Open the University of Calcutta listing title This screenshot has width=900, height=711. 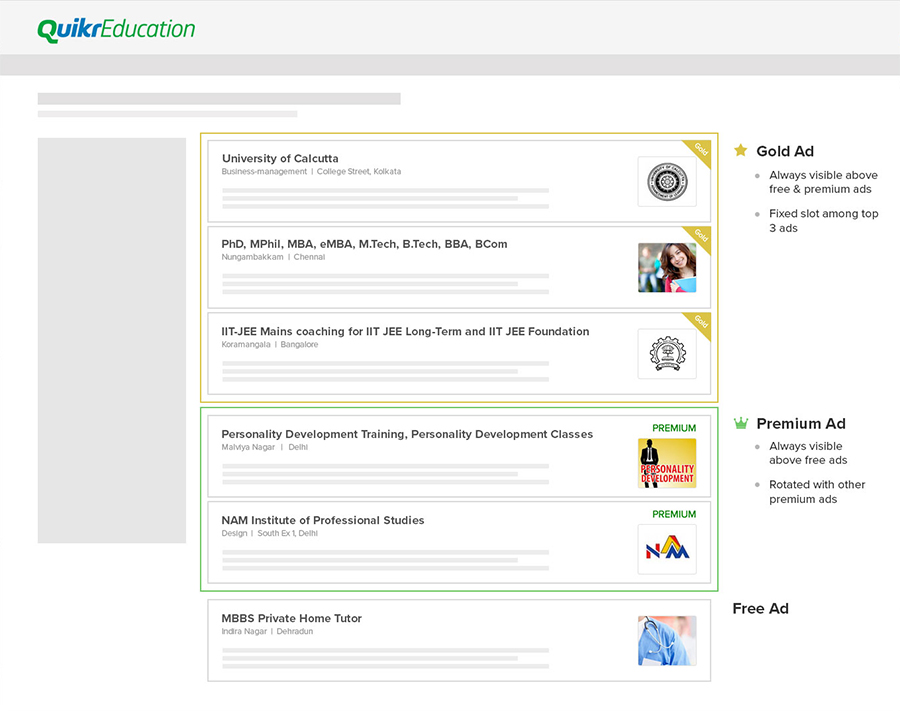280,158
